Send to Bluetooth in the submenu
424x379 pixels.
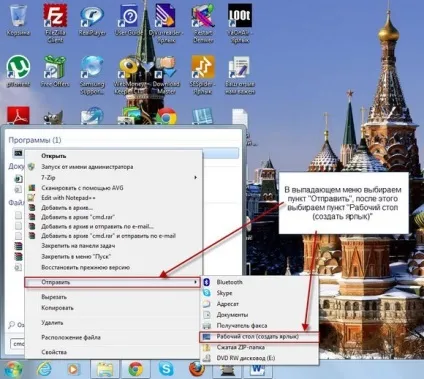pos(259,282)
